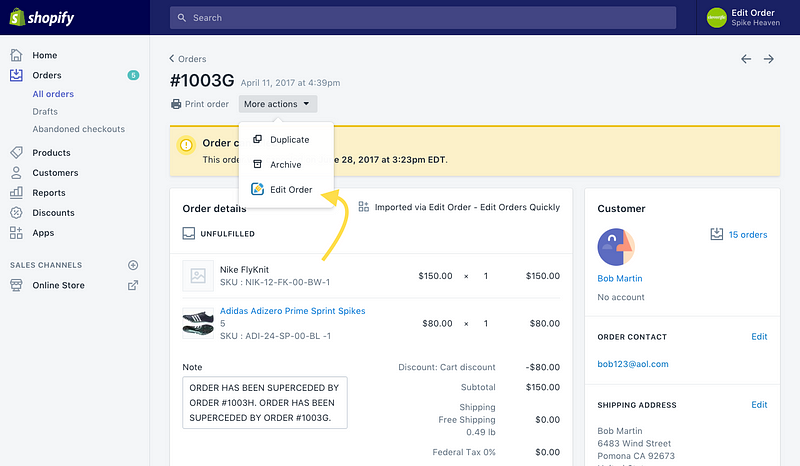Open Customers section
Viewport: 800px width, 466px height.
tap(55, 173)
